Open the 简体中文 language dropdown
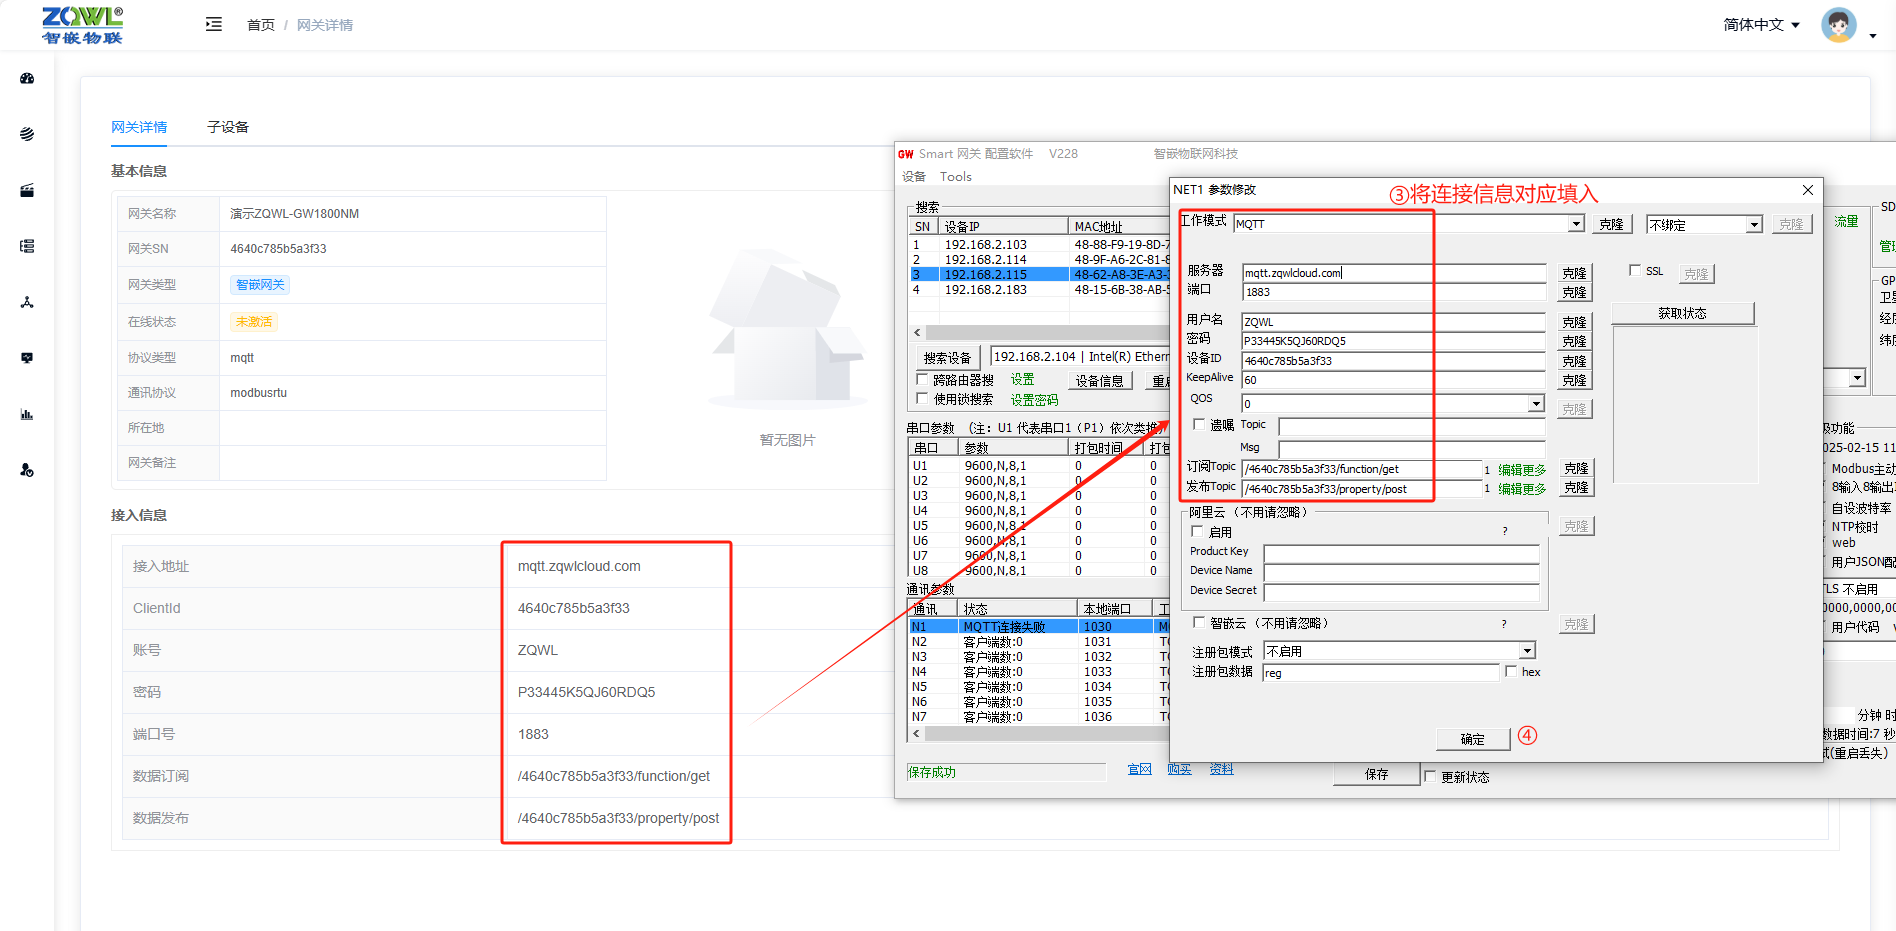The height and width of the screenshot is (931, 1896). coord(1761,25)
